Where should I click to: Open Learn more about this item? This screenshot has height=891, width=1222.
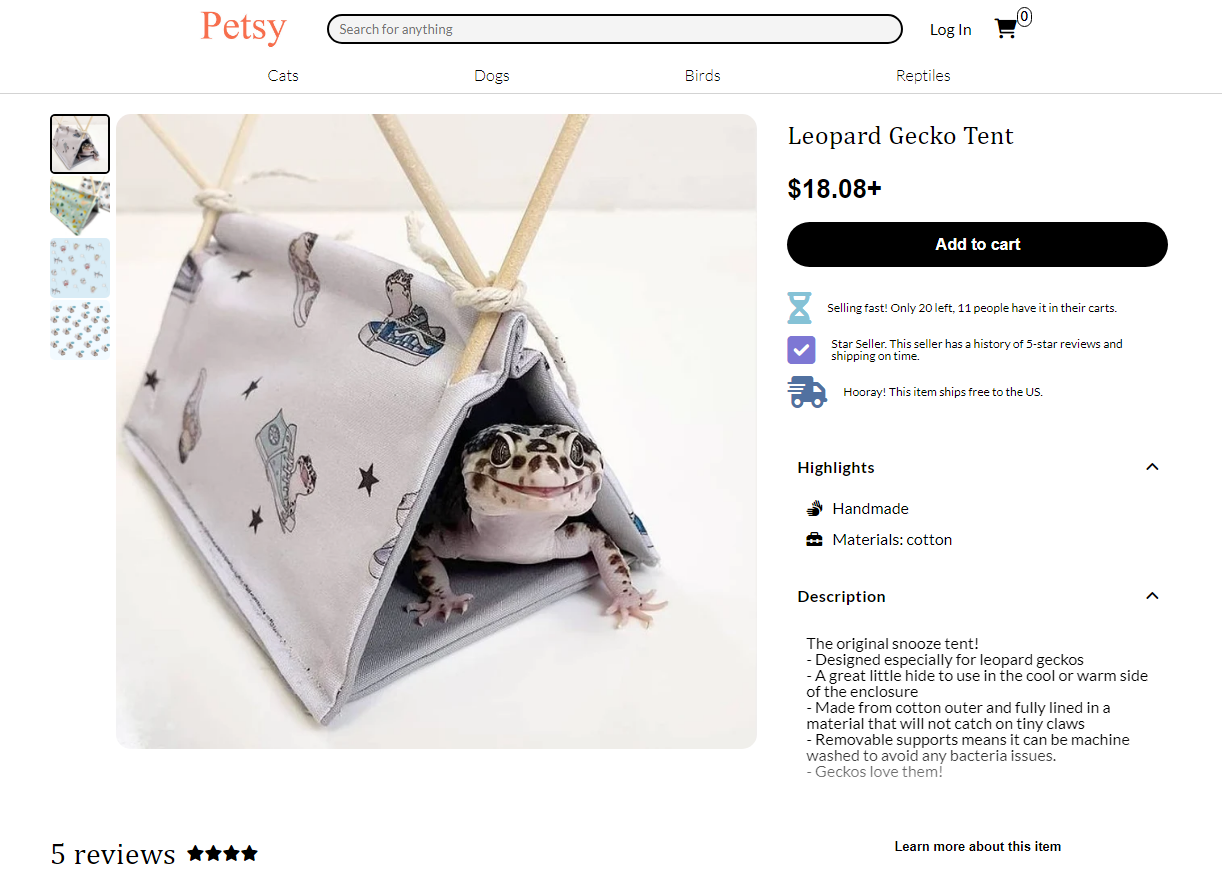click(977, 846)
